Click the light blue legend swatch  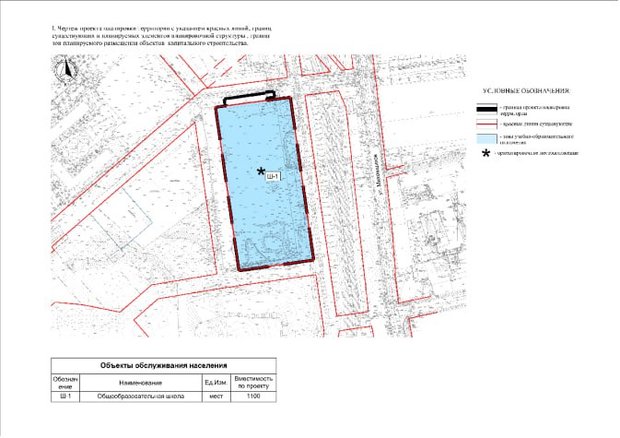coord(487,138)
